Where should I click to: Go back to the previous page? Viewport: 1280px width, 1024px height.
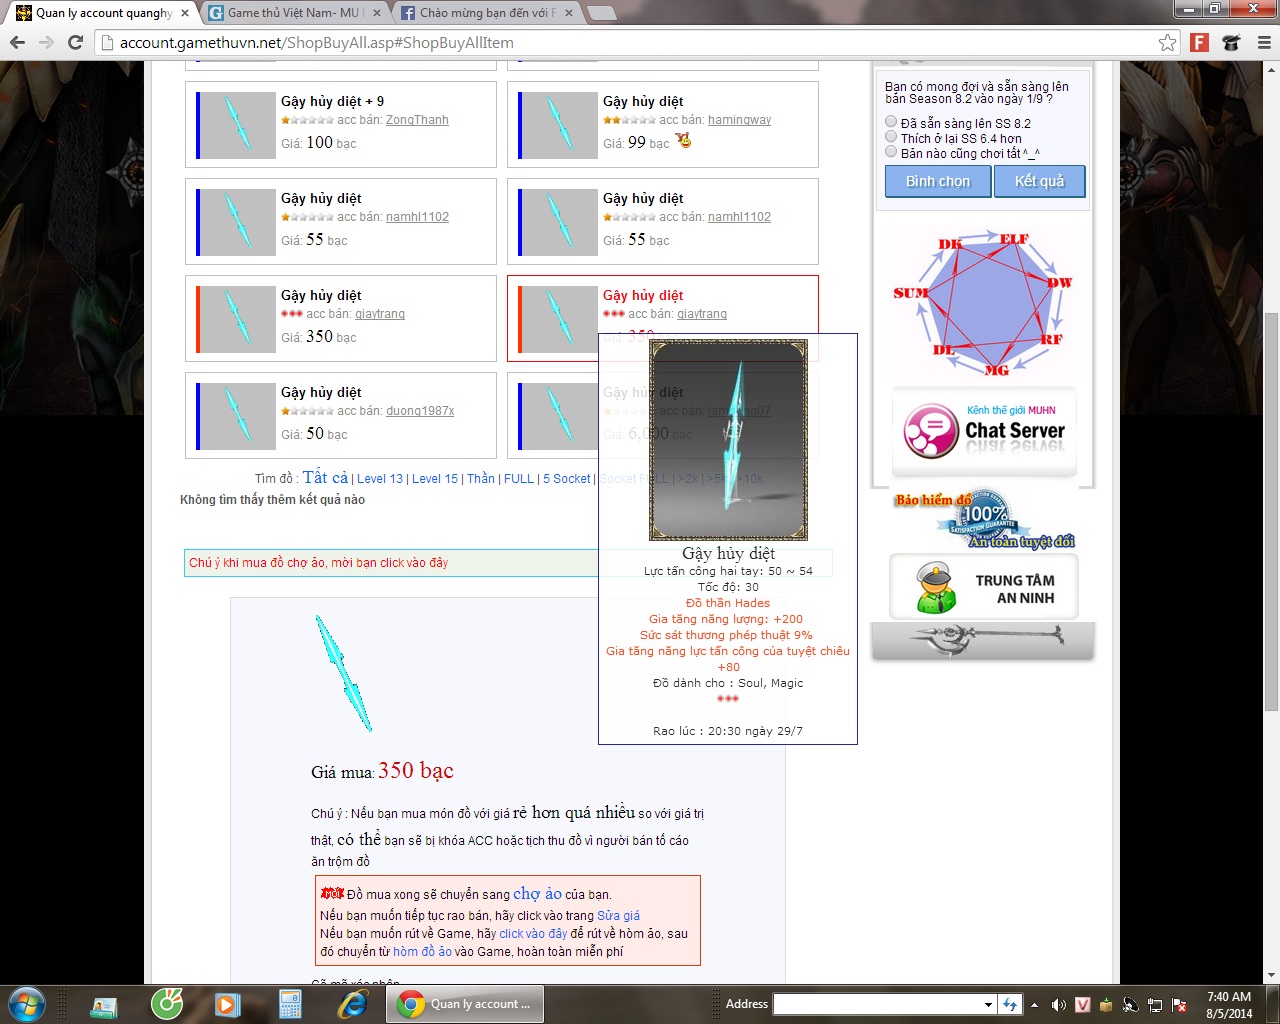pos(17,42)
